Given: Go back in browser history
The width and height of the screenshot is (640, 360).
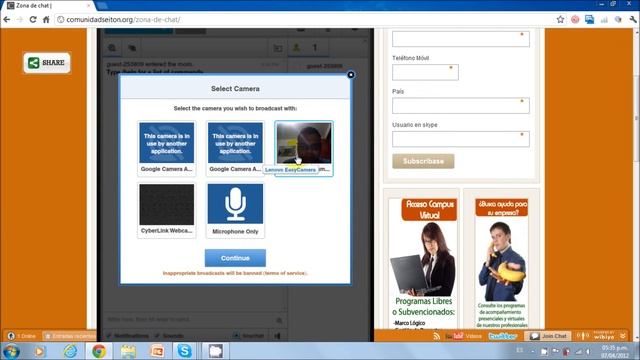Looking at the screenshot, I should 7,19.
